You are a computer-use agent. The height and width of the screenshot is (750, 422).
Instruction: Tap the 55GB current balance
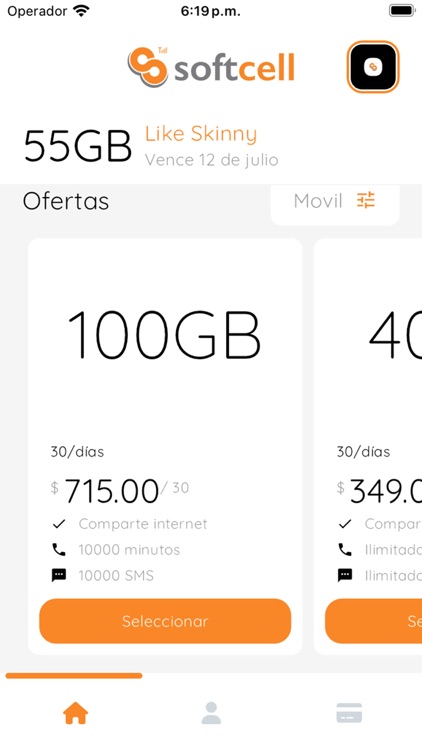tap(78, 146)
